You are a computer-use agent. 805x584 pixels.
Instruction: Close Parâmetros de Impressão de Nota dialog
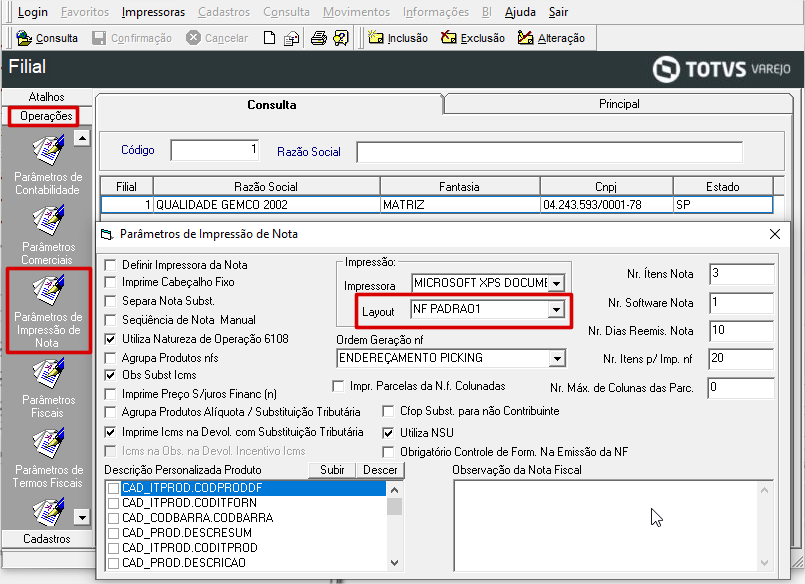pyautogui.click(x=775, y=234)
